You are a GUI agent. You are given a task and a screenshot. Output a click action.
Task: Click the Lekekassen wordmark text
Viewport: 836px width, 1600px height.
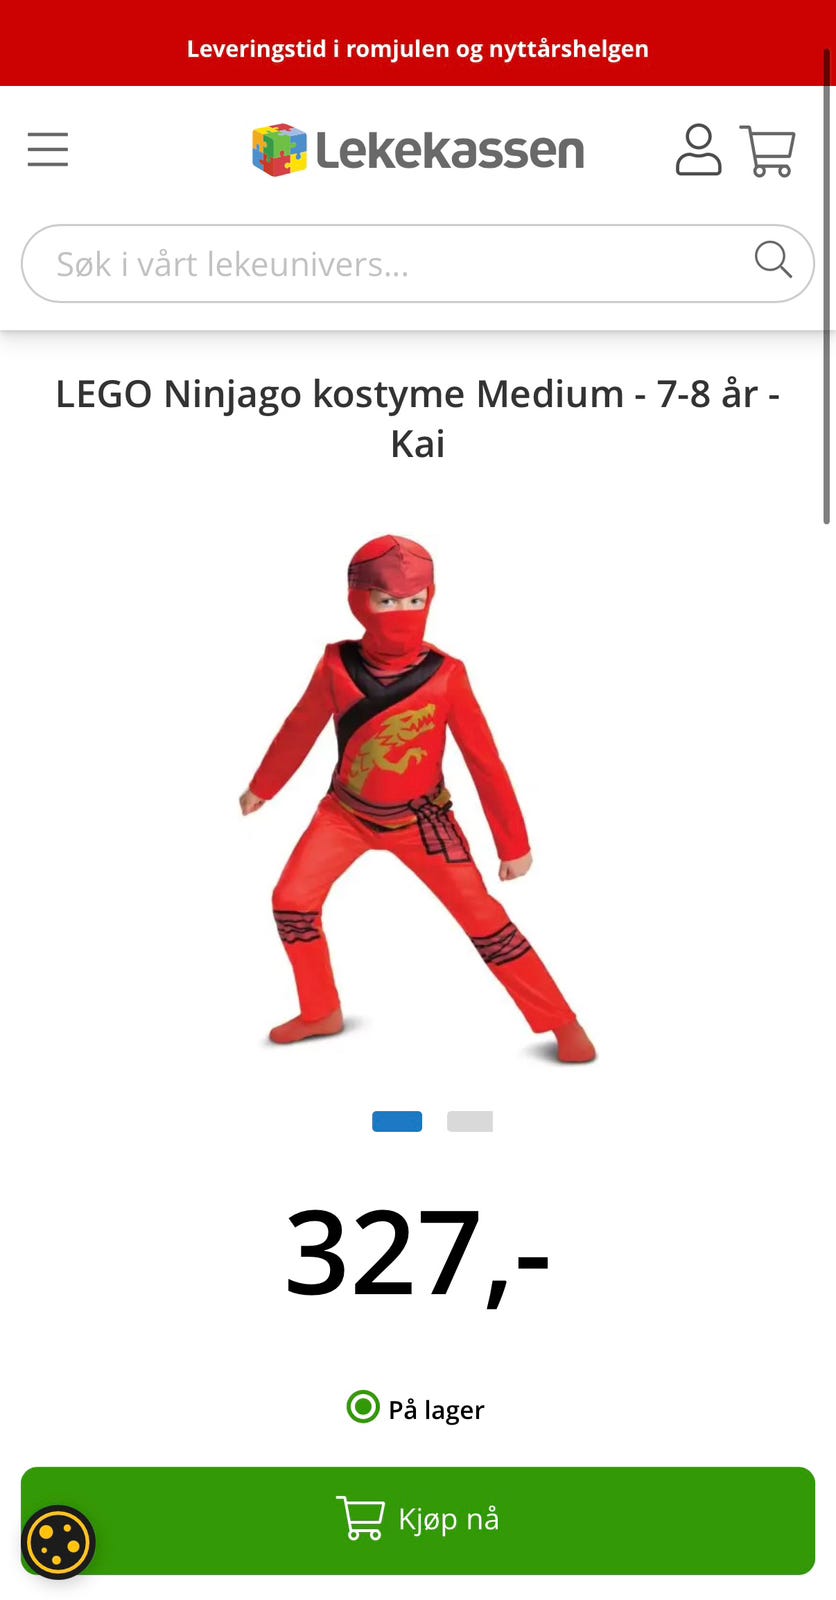point(450,151)
